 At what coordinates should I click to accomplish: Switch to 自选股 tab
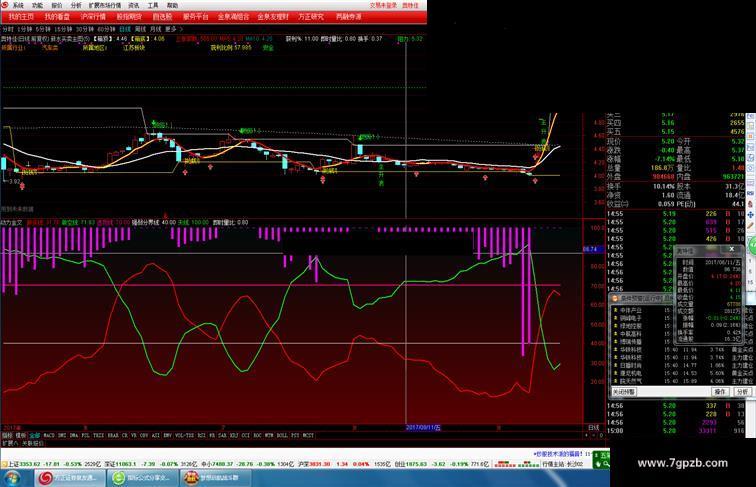tap(162, 16)
